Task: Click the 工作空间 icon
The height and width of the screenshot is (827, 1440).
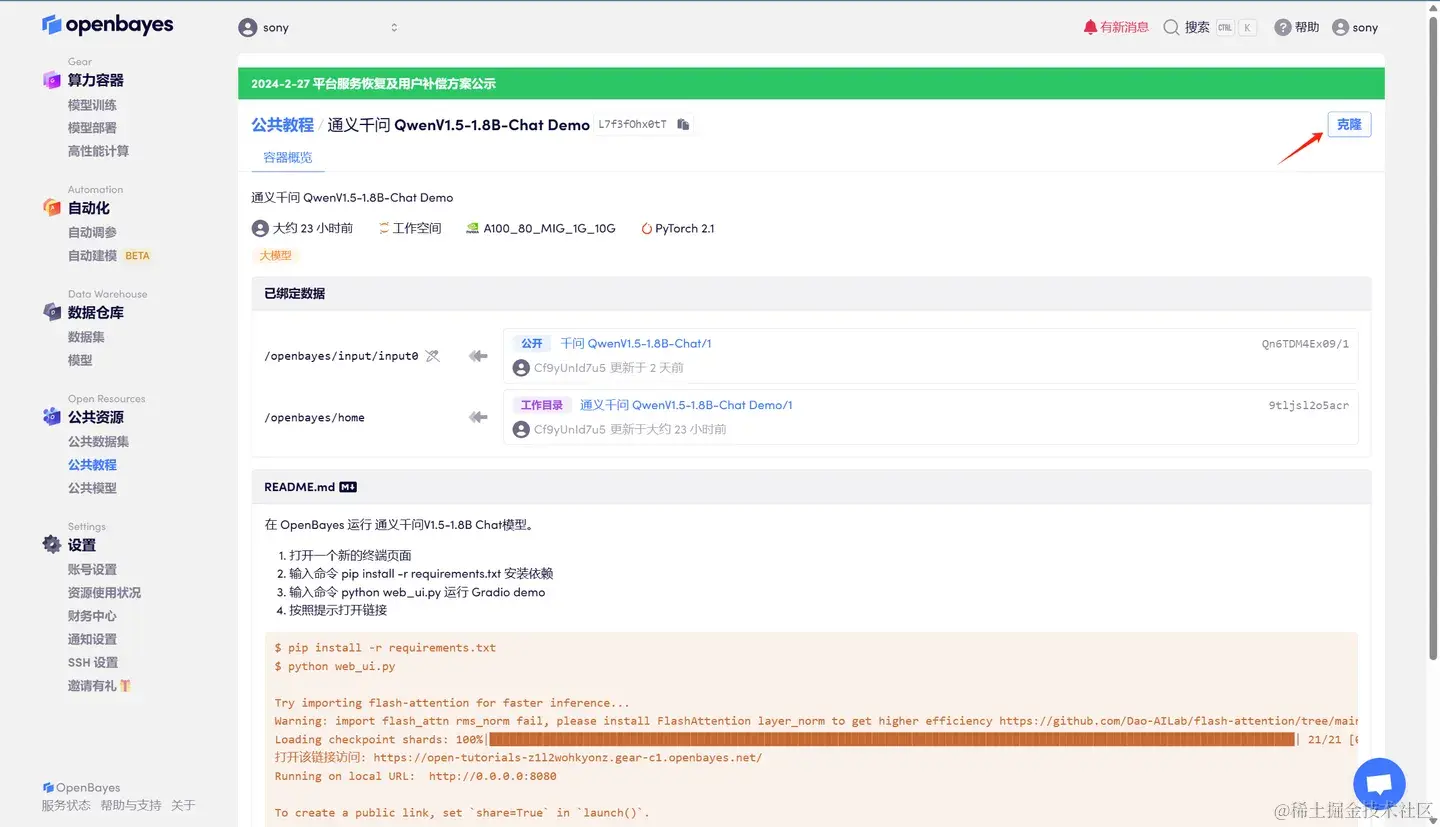Action: [383, 228]
